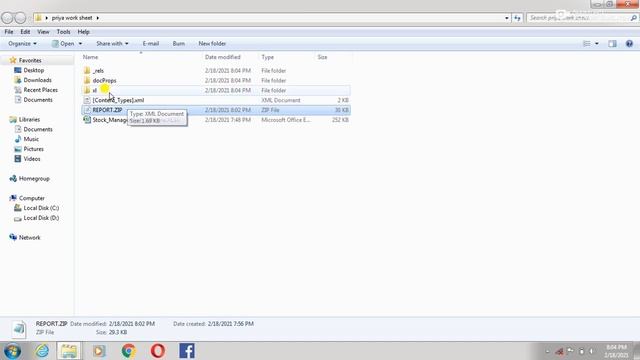640x360 pixels.
Task: Click the New folder button
Action: [x=212, y=44]
